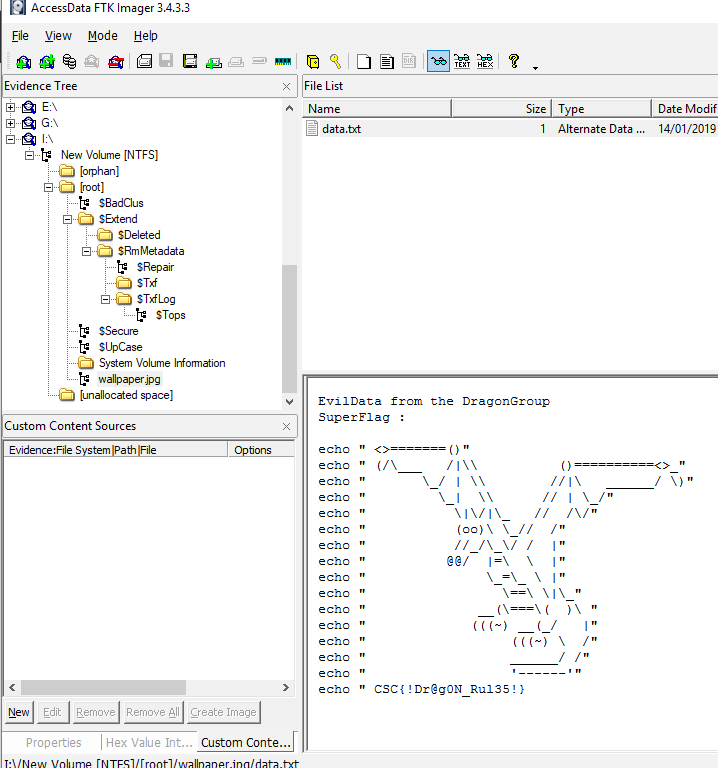Click the Remove button

click(96, 712)
